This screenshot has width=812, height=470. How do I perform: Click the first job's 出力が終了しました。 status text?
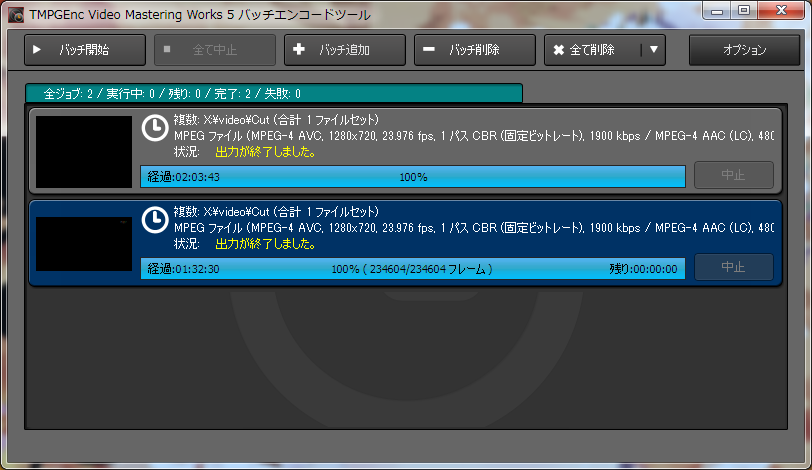(266, 152)
